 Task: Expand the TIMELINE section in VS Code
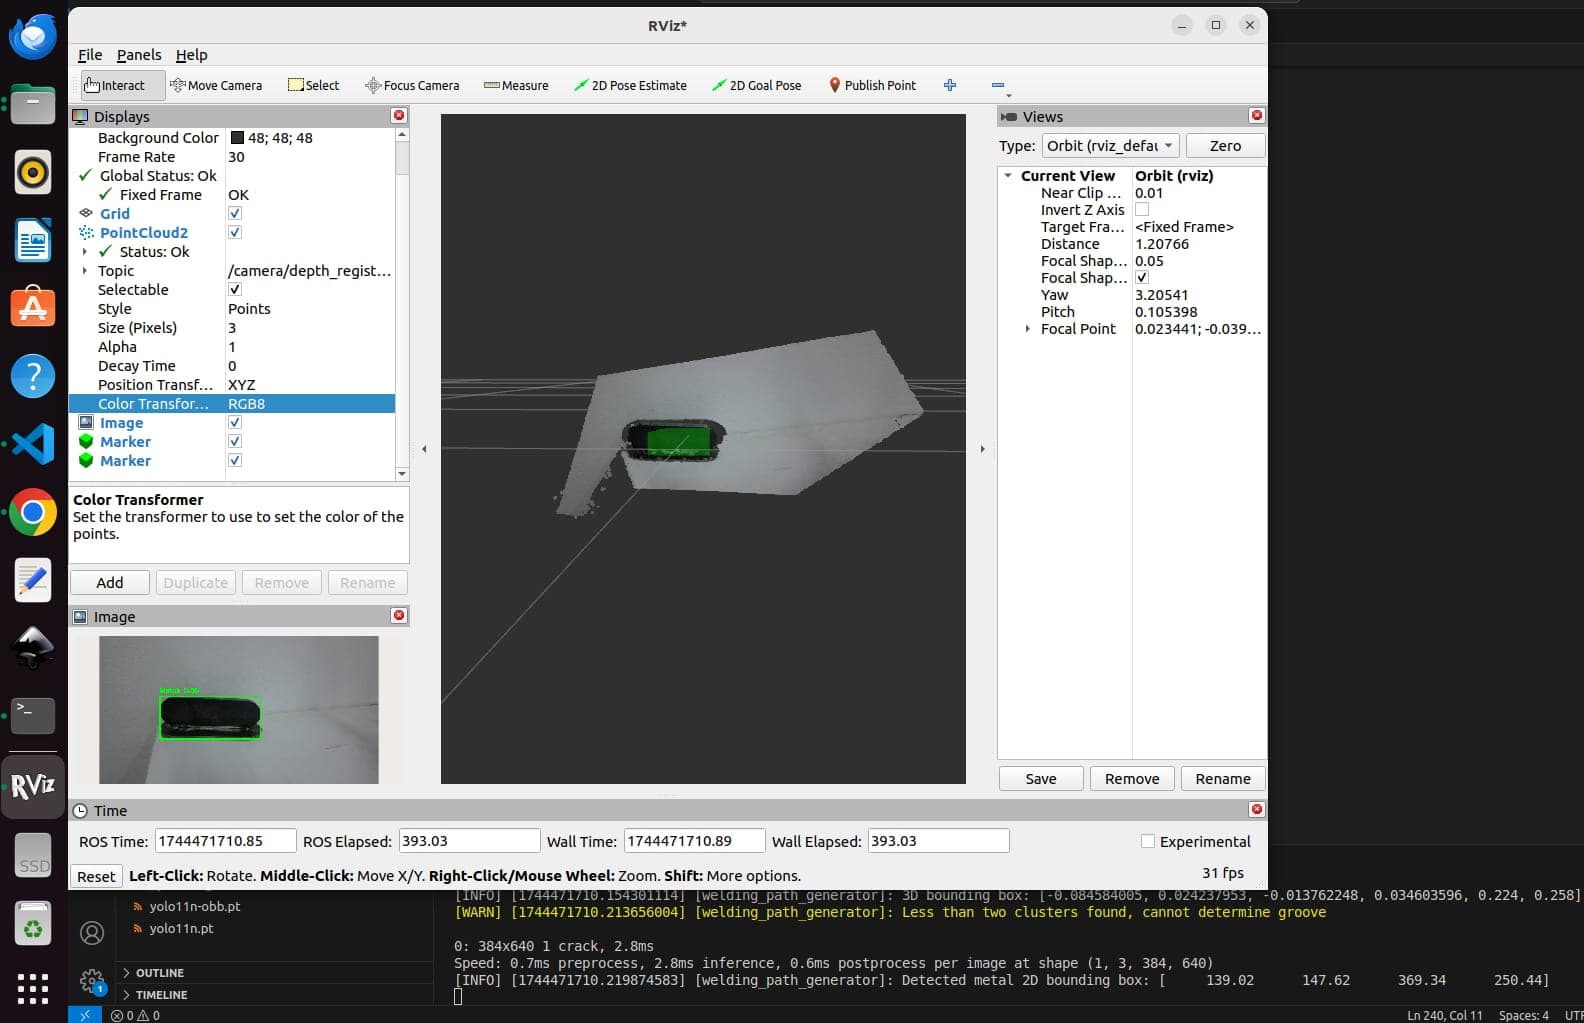coord(127,994)
